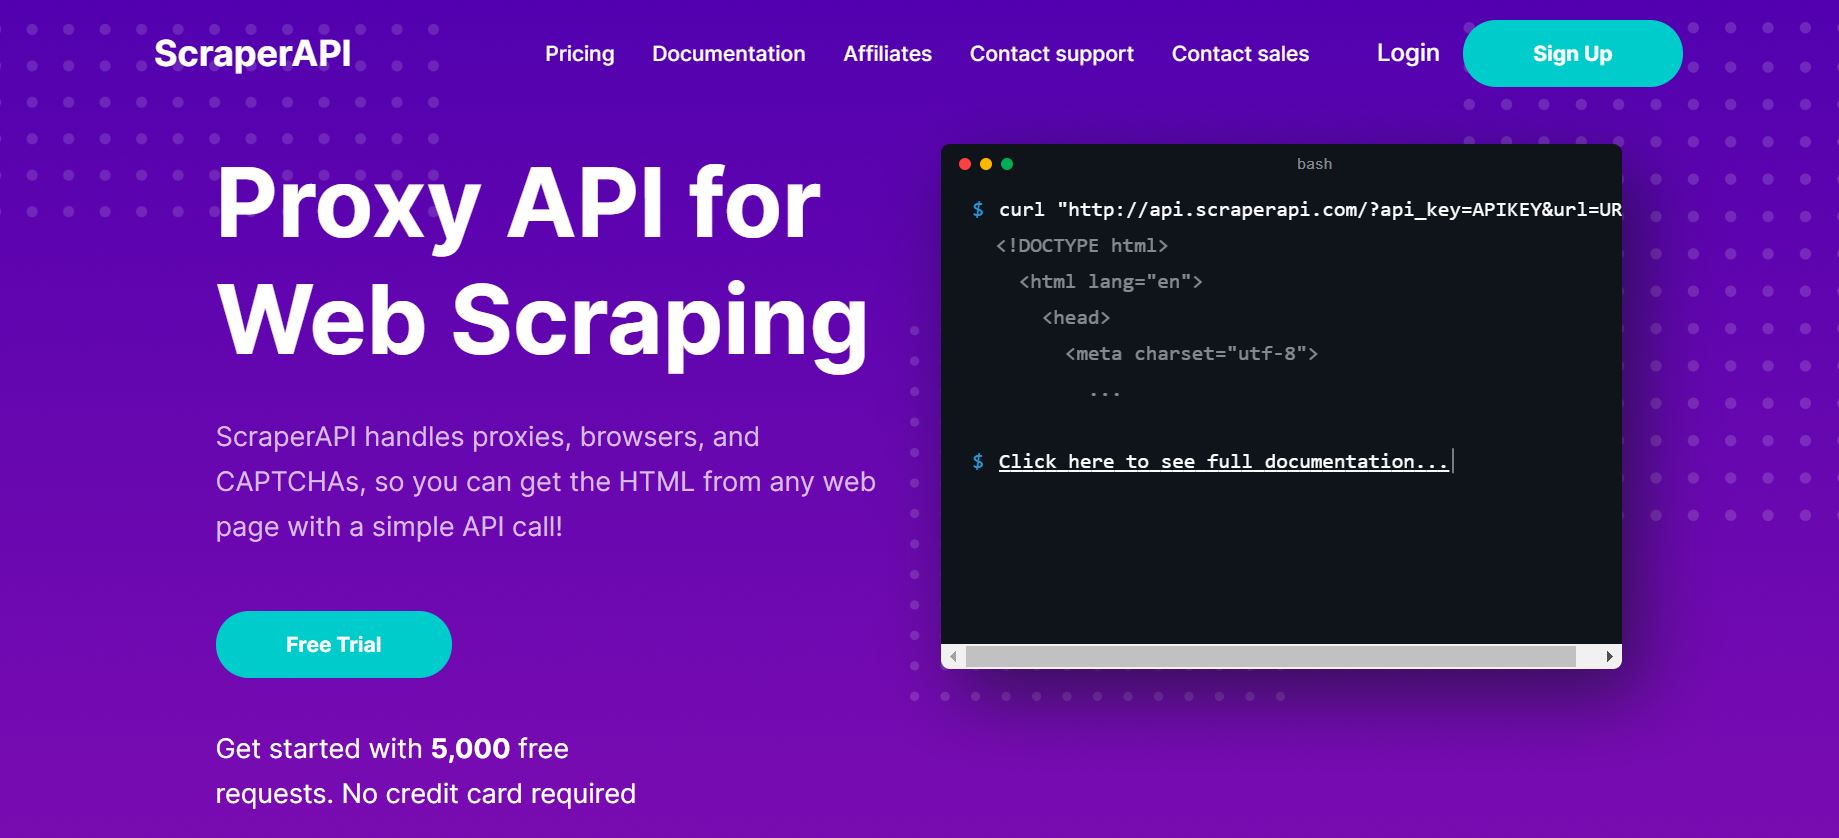Click the ScraperAPI logo
Image resolution: width=1839 pixels, height=838 pixels.
[252, 54]
